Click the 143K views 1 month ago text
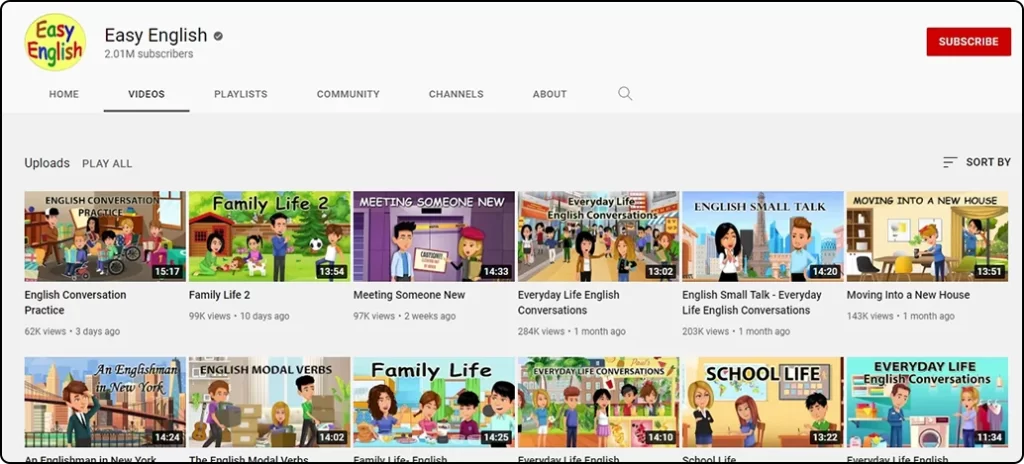Viewport: 1024px width, 464px height. tap(901, 316)
